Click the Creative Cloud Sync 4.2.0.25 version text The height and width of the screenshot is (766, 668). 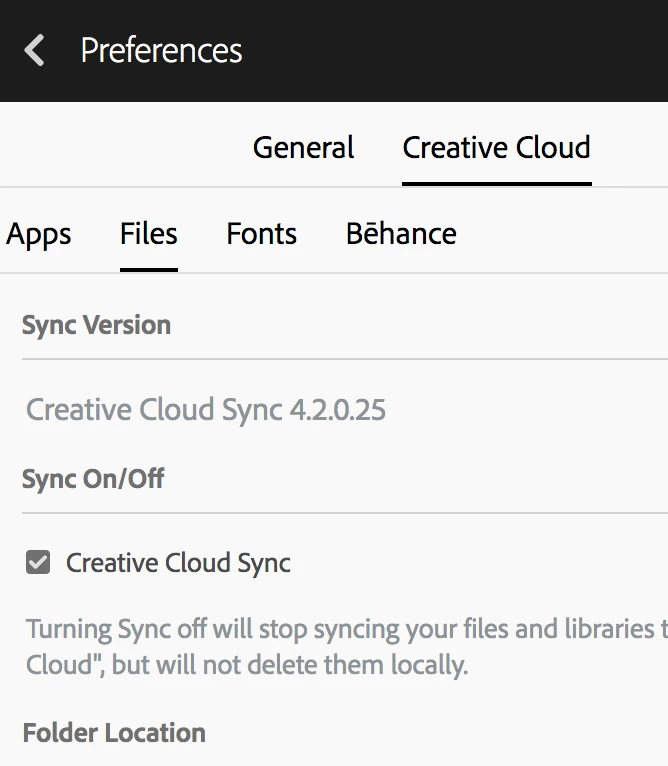tap(206, 410)
